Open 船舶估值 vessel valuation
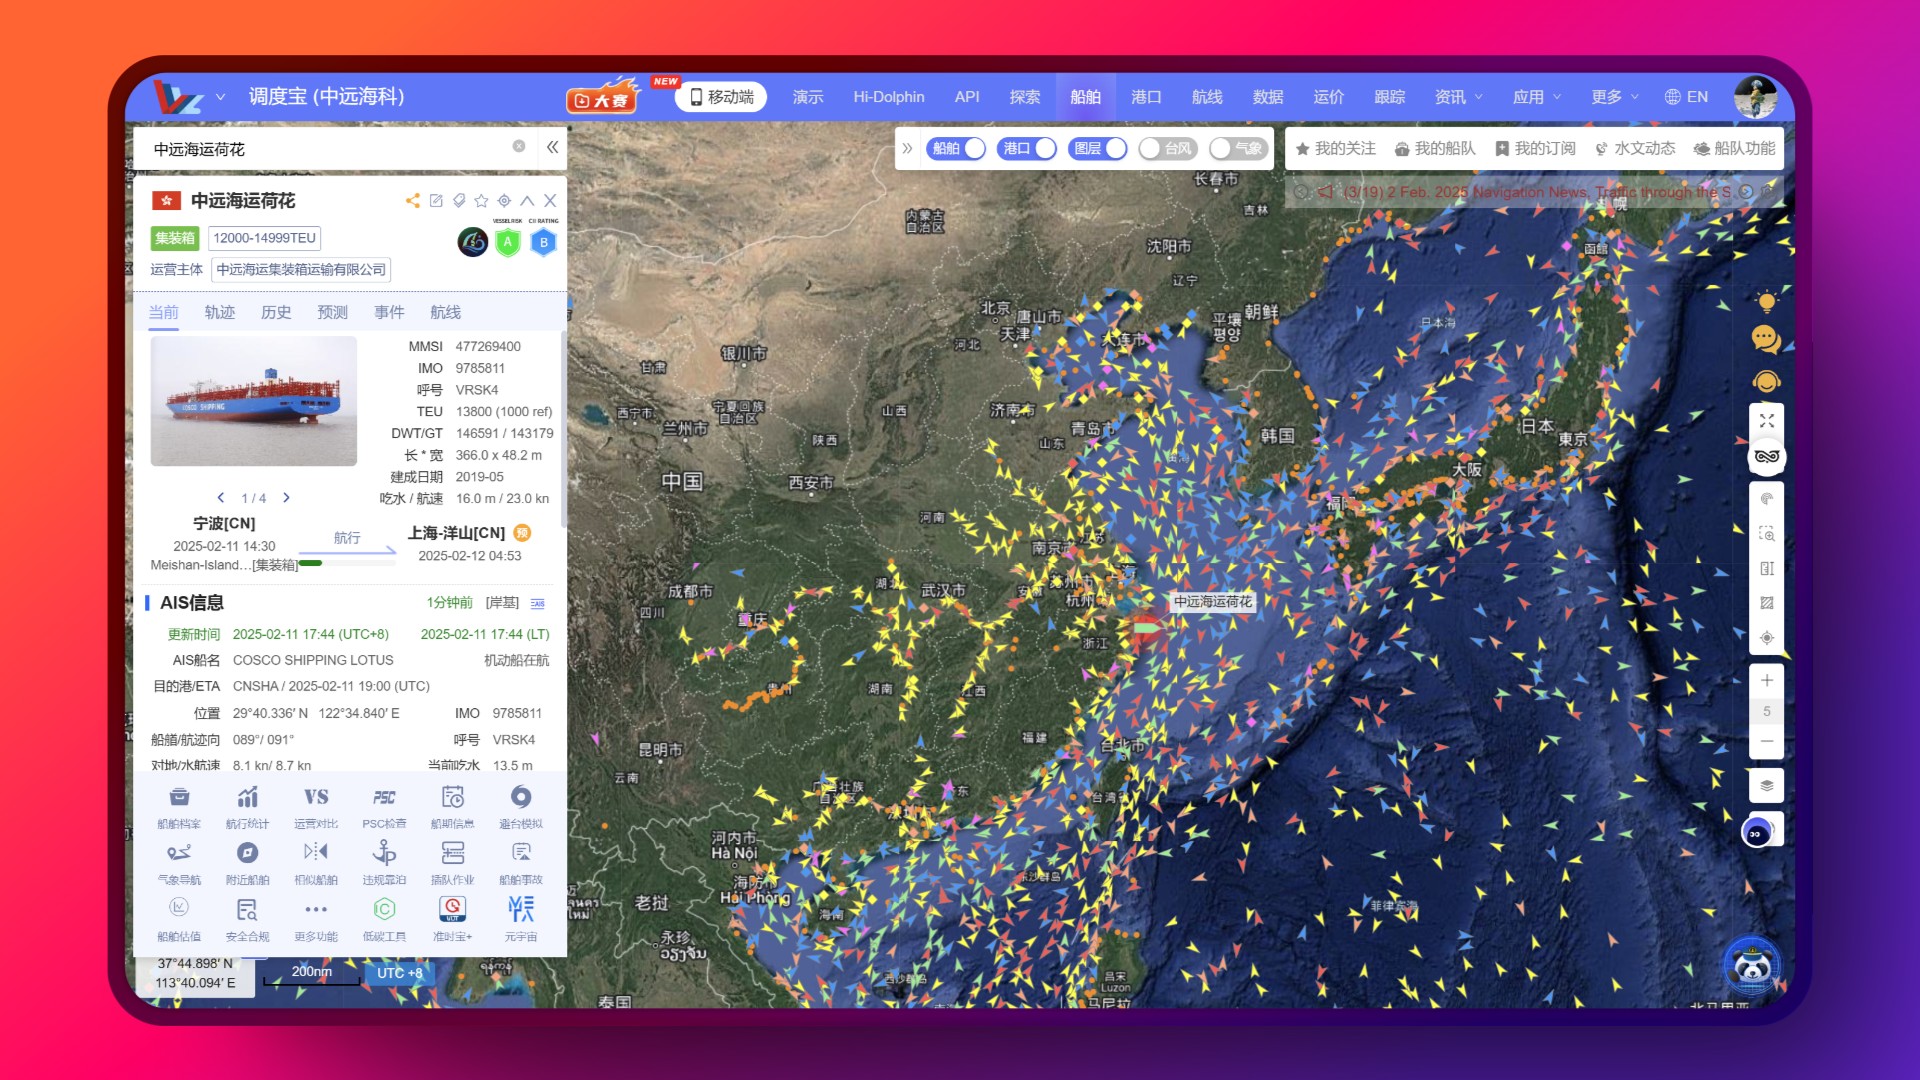This screenshot has height=1080, width=1920. 179,920
